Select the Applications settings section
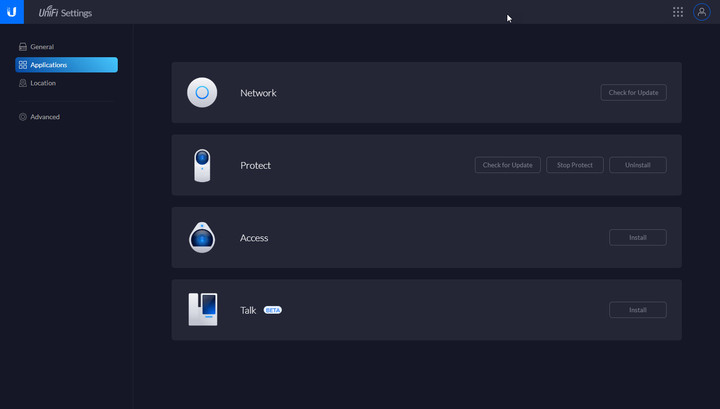Viewport: 720px width, 409px height. point(66,65)
